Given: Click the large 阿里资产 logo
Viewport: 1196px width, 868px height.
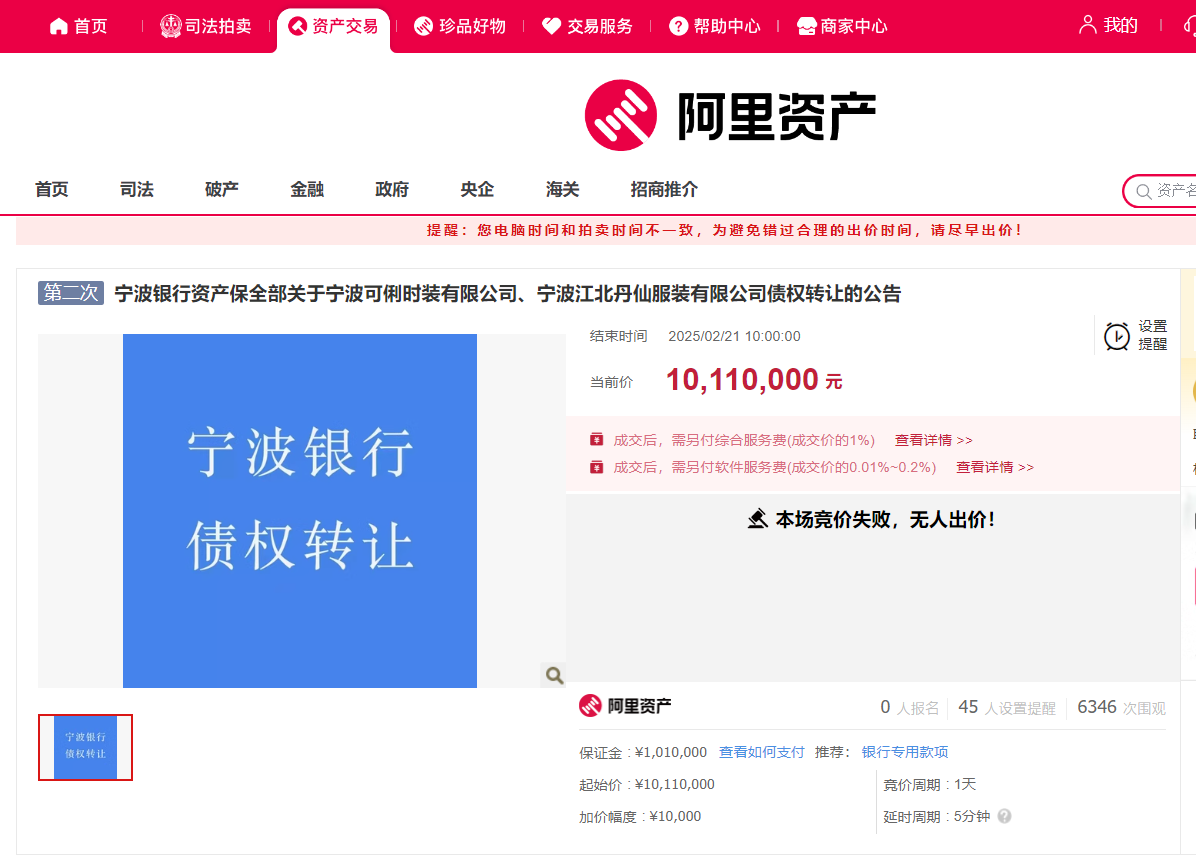Looking at the screenshot, I should point(730,116).
